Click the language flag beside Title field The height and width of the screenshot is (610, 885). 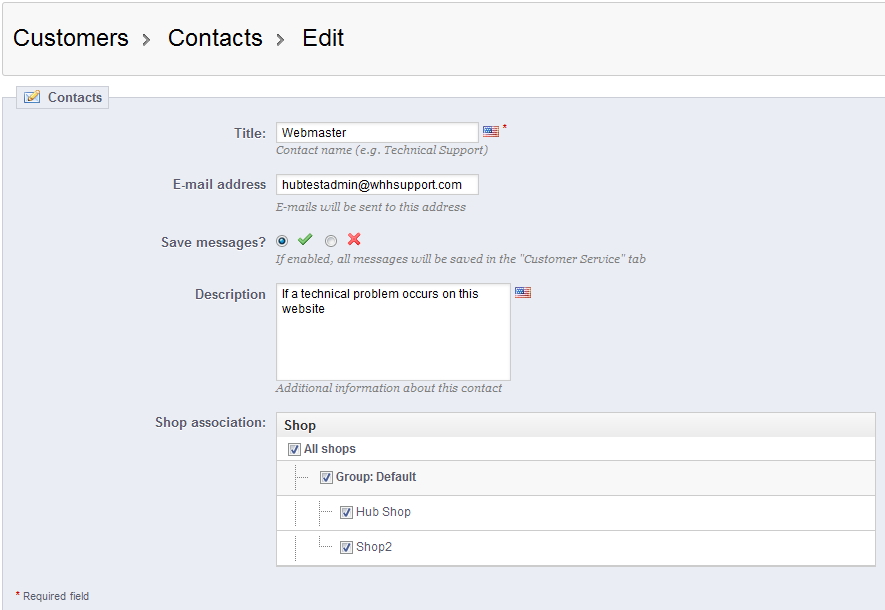491,131
